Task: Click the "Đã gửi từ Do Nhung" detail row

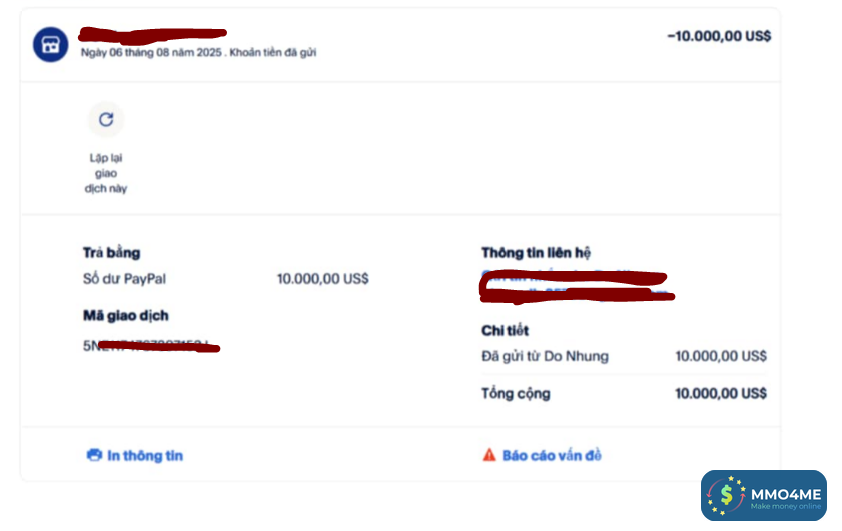Action: (545, 356)
